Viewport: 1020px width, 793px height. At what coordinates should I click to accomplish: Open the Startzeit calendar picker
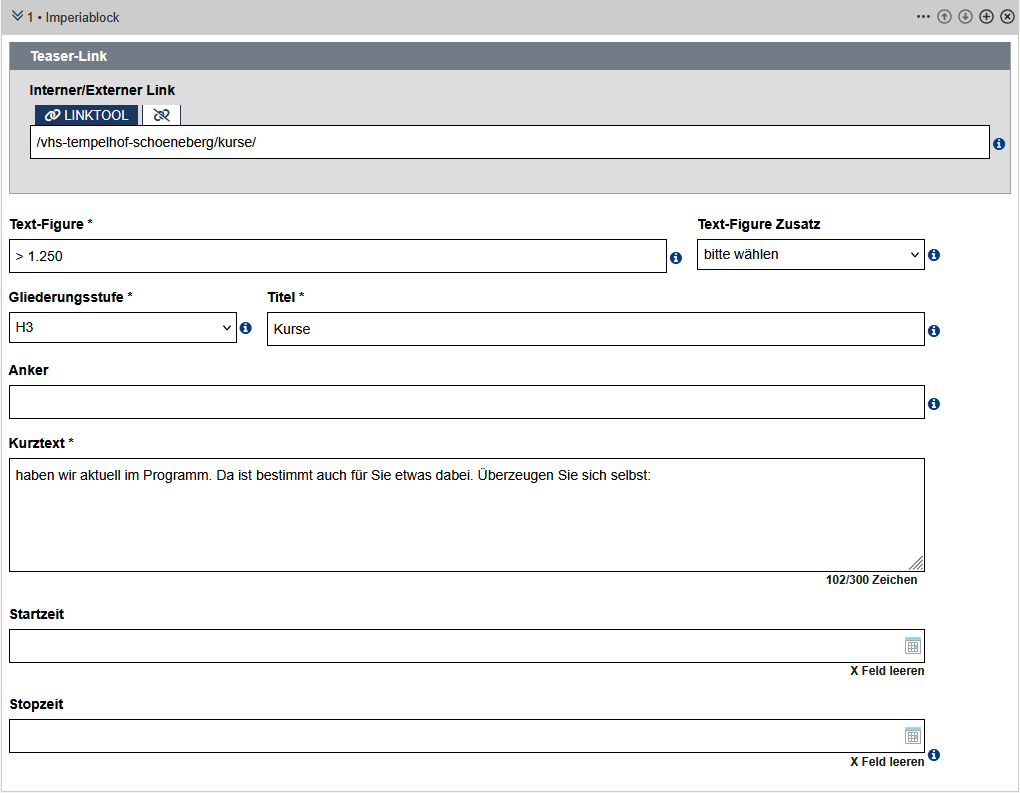pos(912,646)
